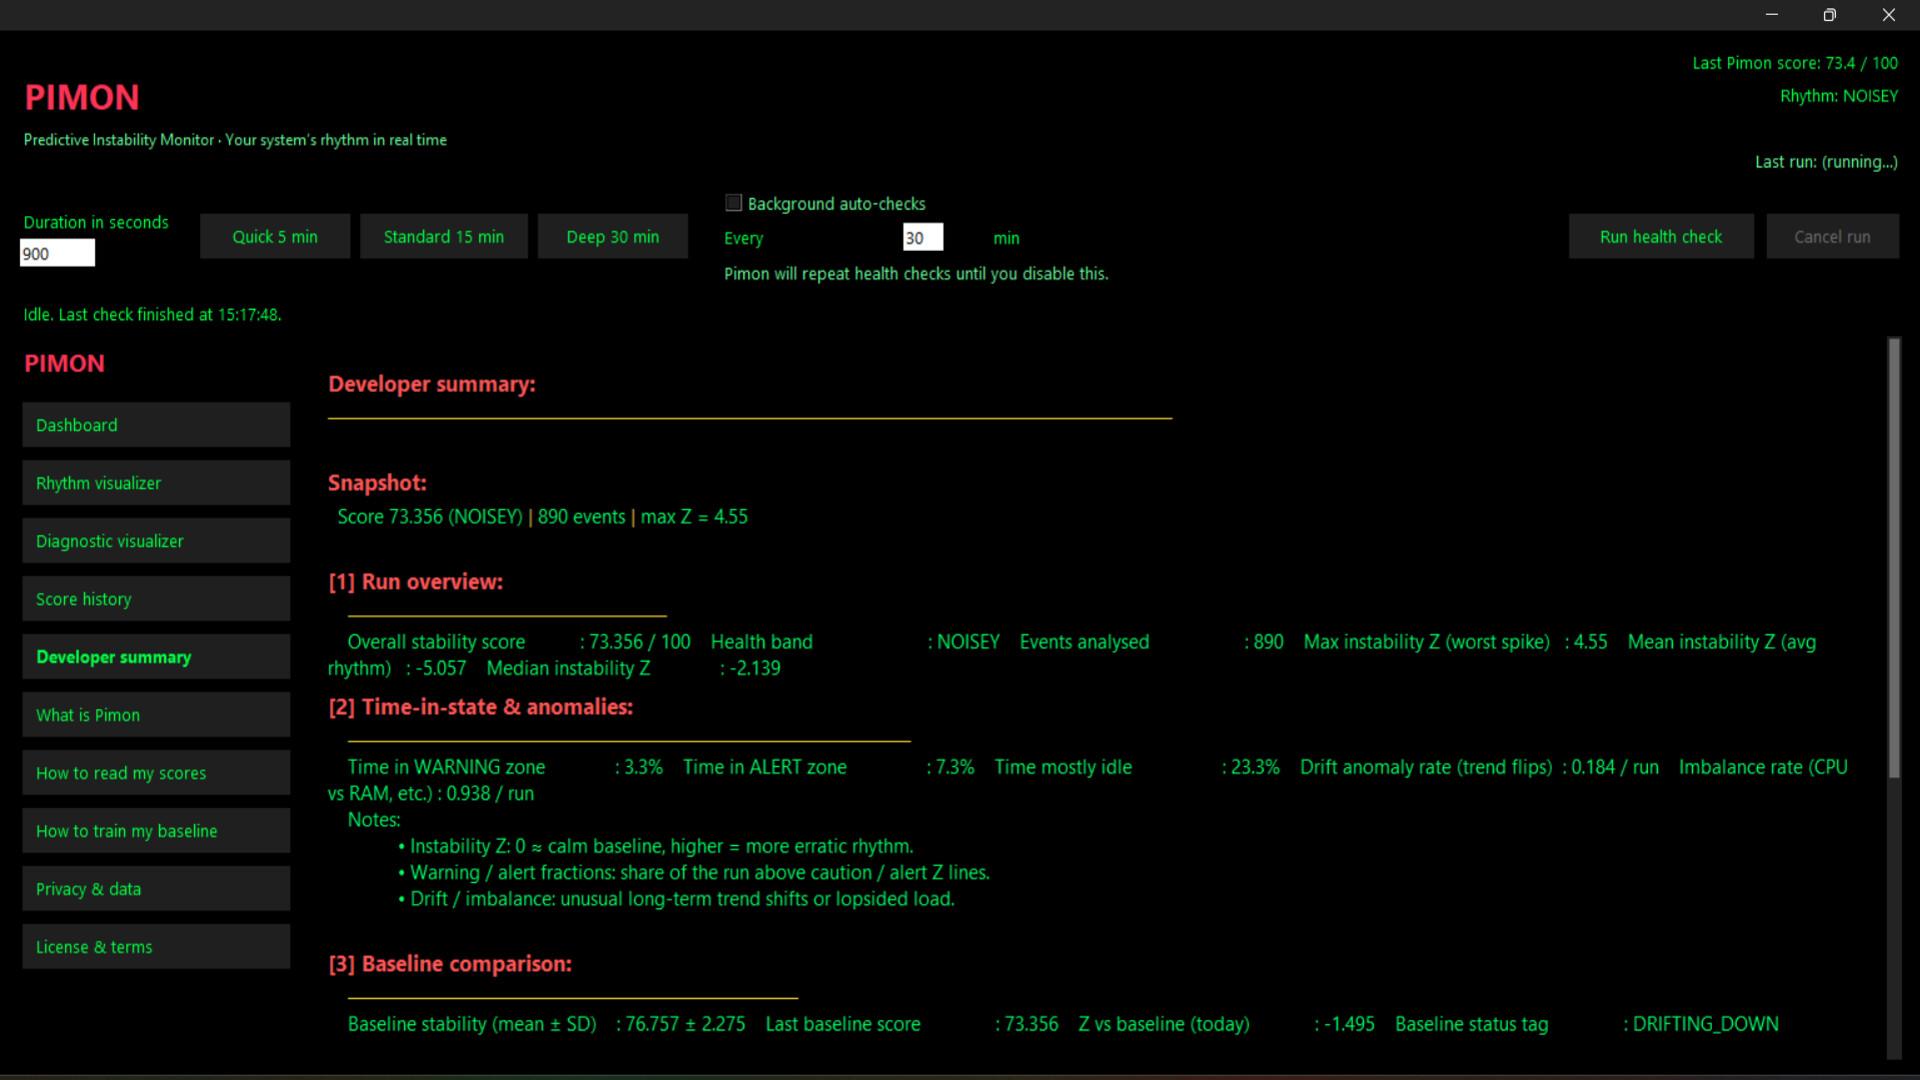Select the Developer summary section
This screenshot has height=1080, width=1920.
click(x=155, y=656)
